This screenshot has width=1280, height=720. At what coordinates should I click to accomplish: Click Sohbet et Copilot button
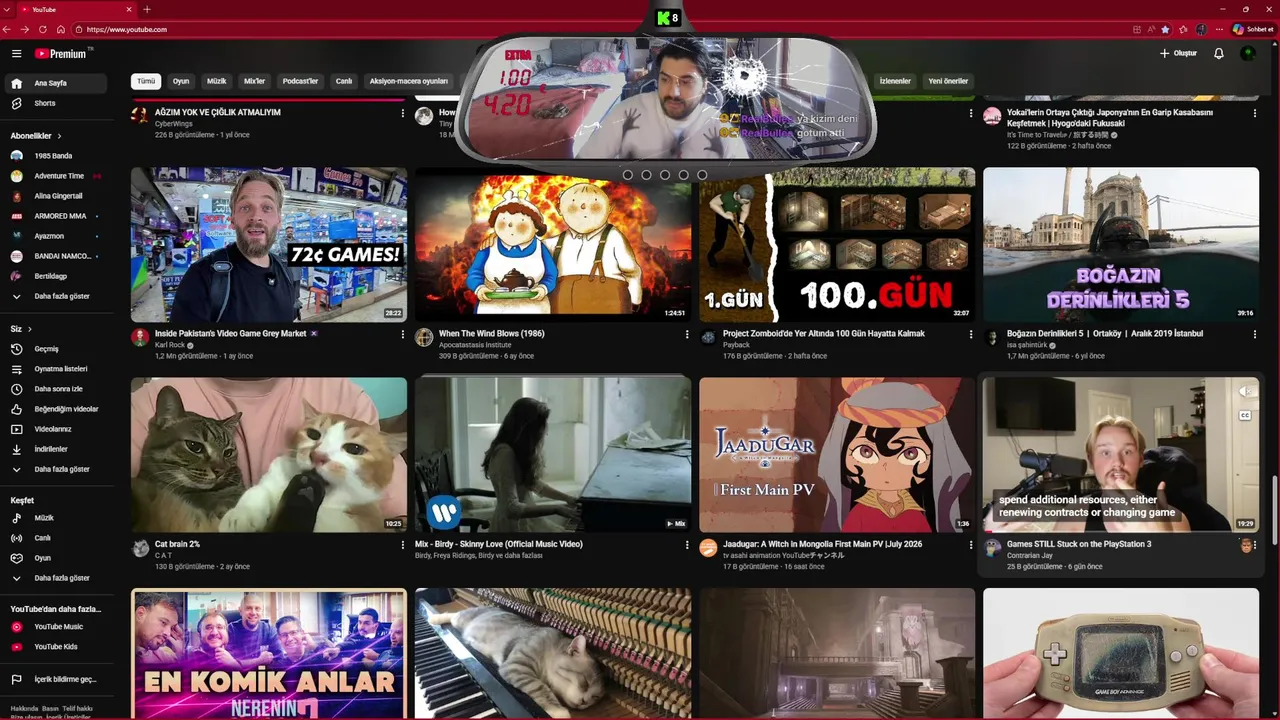(1253, 29)
